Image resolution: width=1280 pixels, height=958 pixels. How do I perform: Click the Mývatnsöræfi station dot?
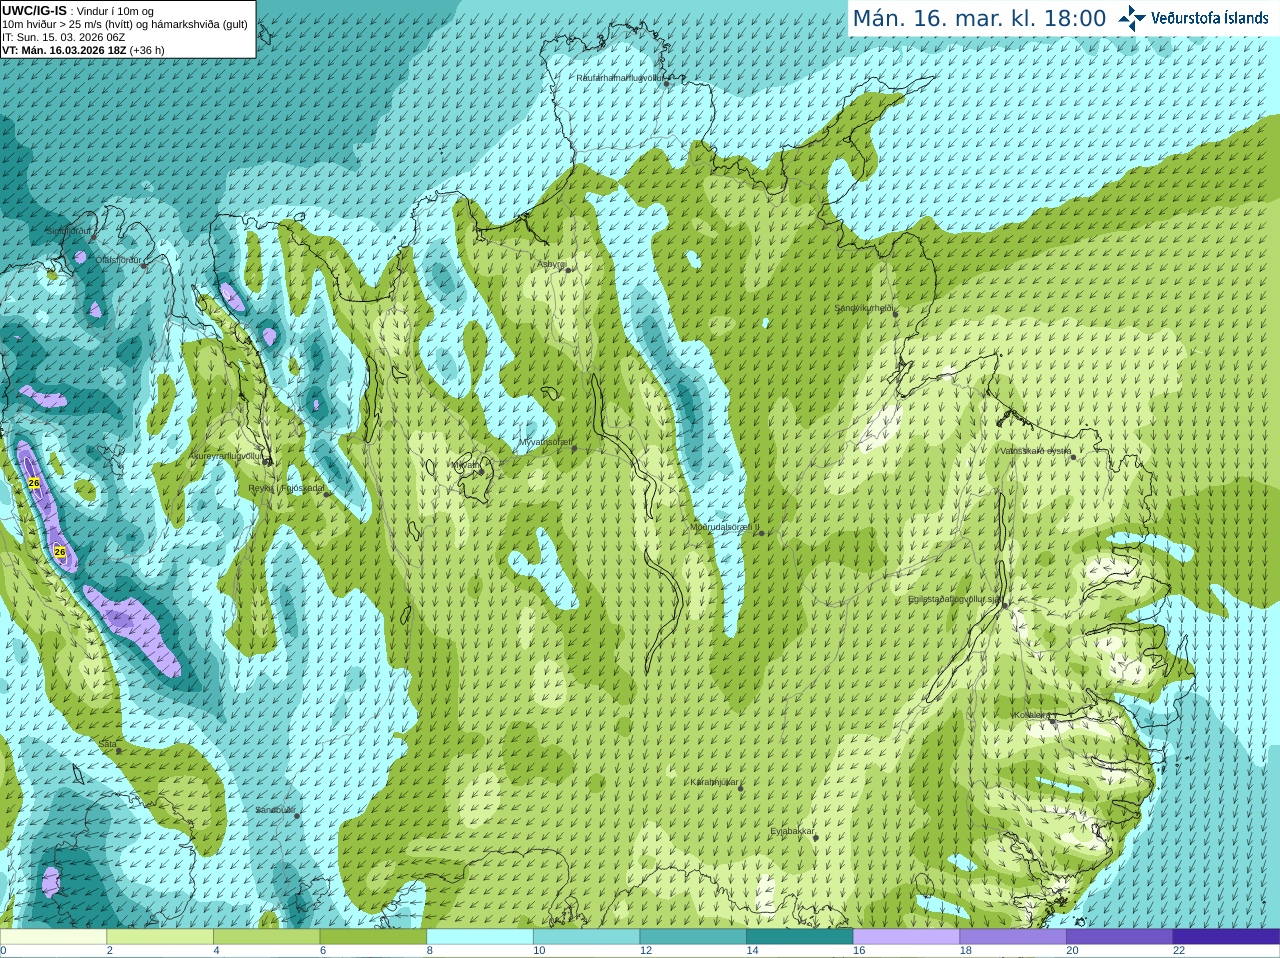tap(574, 449)
